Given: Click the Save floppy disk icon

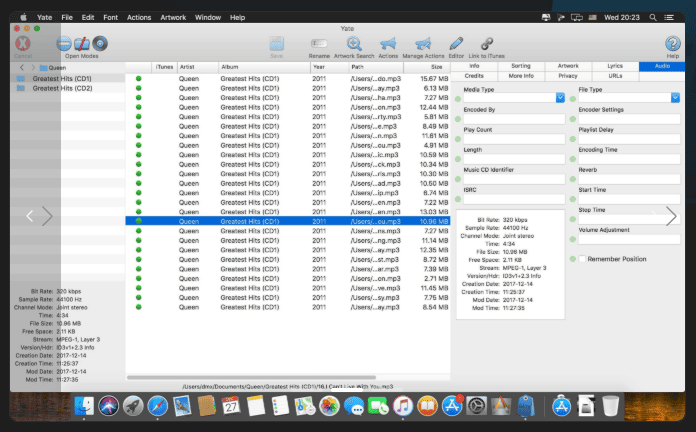Looking at the screenshot, I should point(277,44).
